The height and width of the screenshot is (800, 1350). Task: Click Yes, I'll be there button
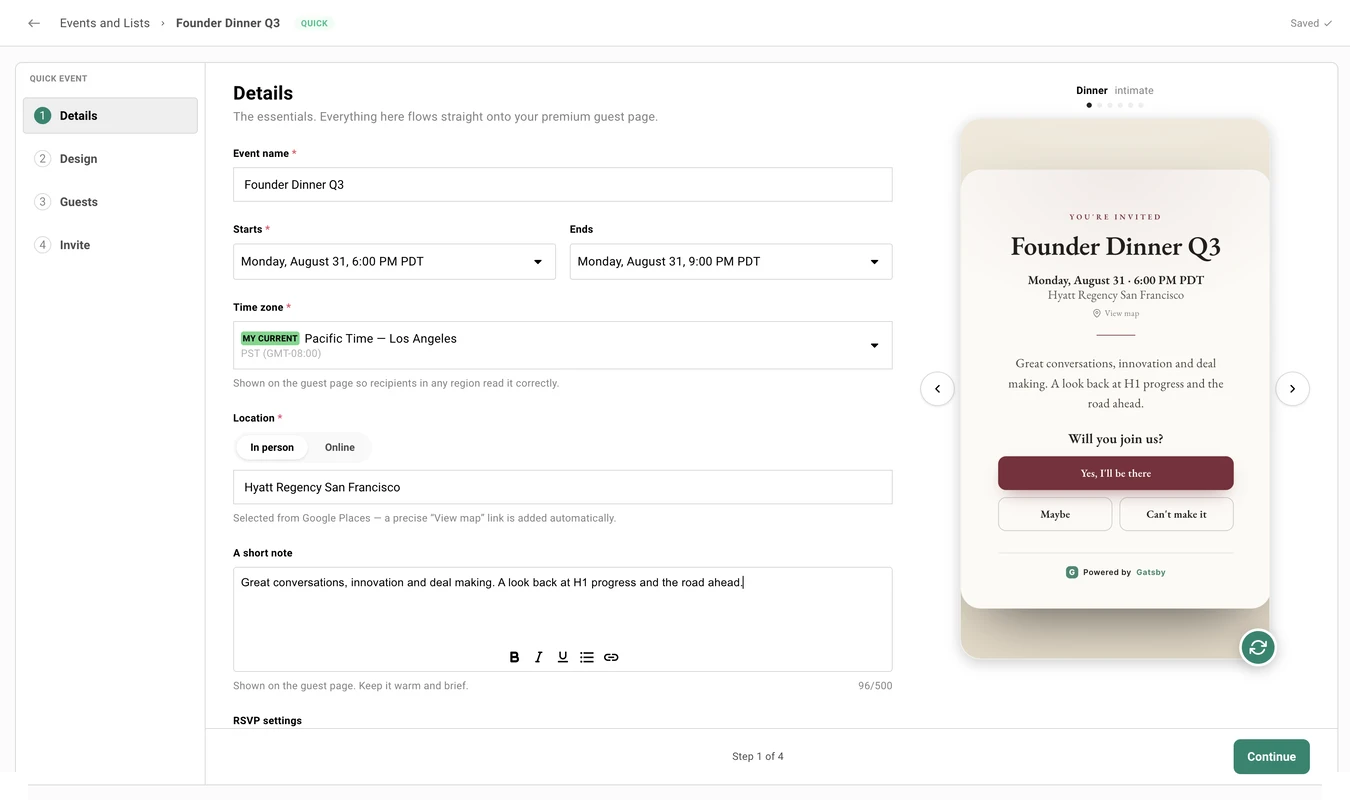click(x=1115, y=473)
